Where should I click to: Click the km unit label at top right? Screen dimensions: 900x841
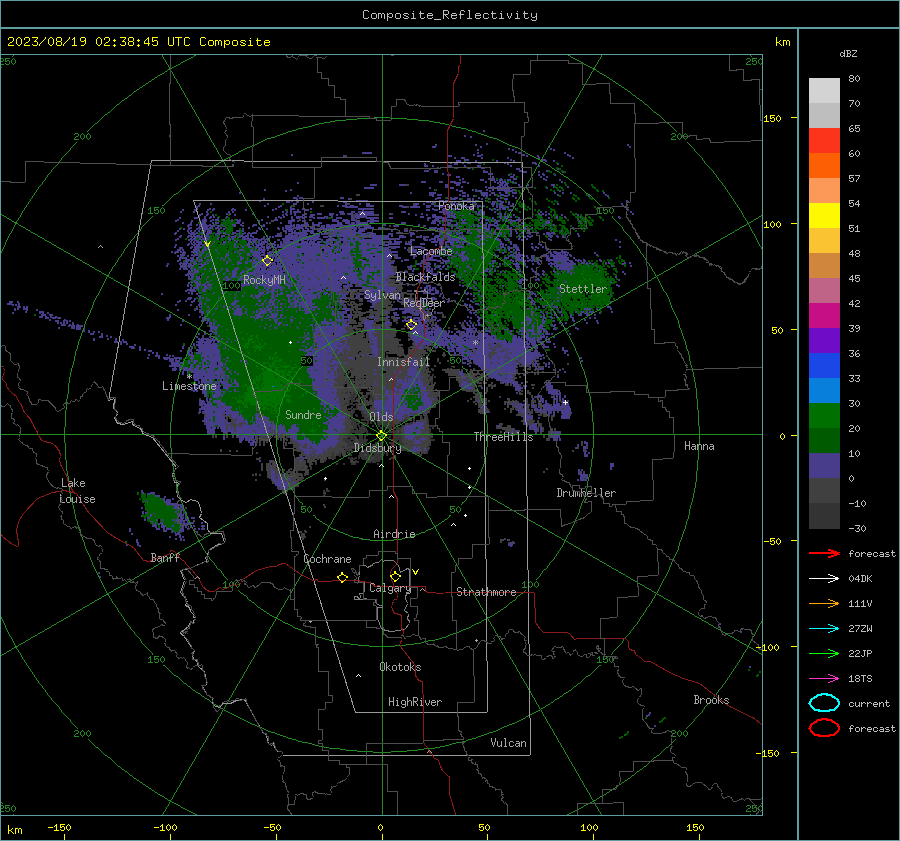(782, 42)
